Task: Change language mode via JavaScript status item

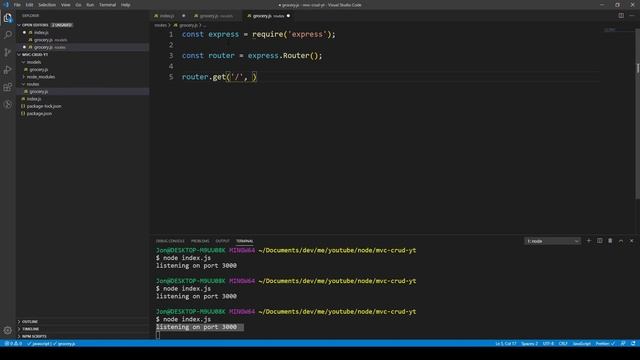Action: (x=582, y=344)
